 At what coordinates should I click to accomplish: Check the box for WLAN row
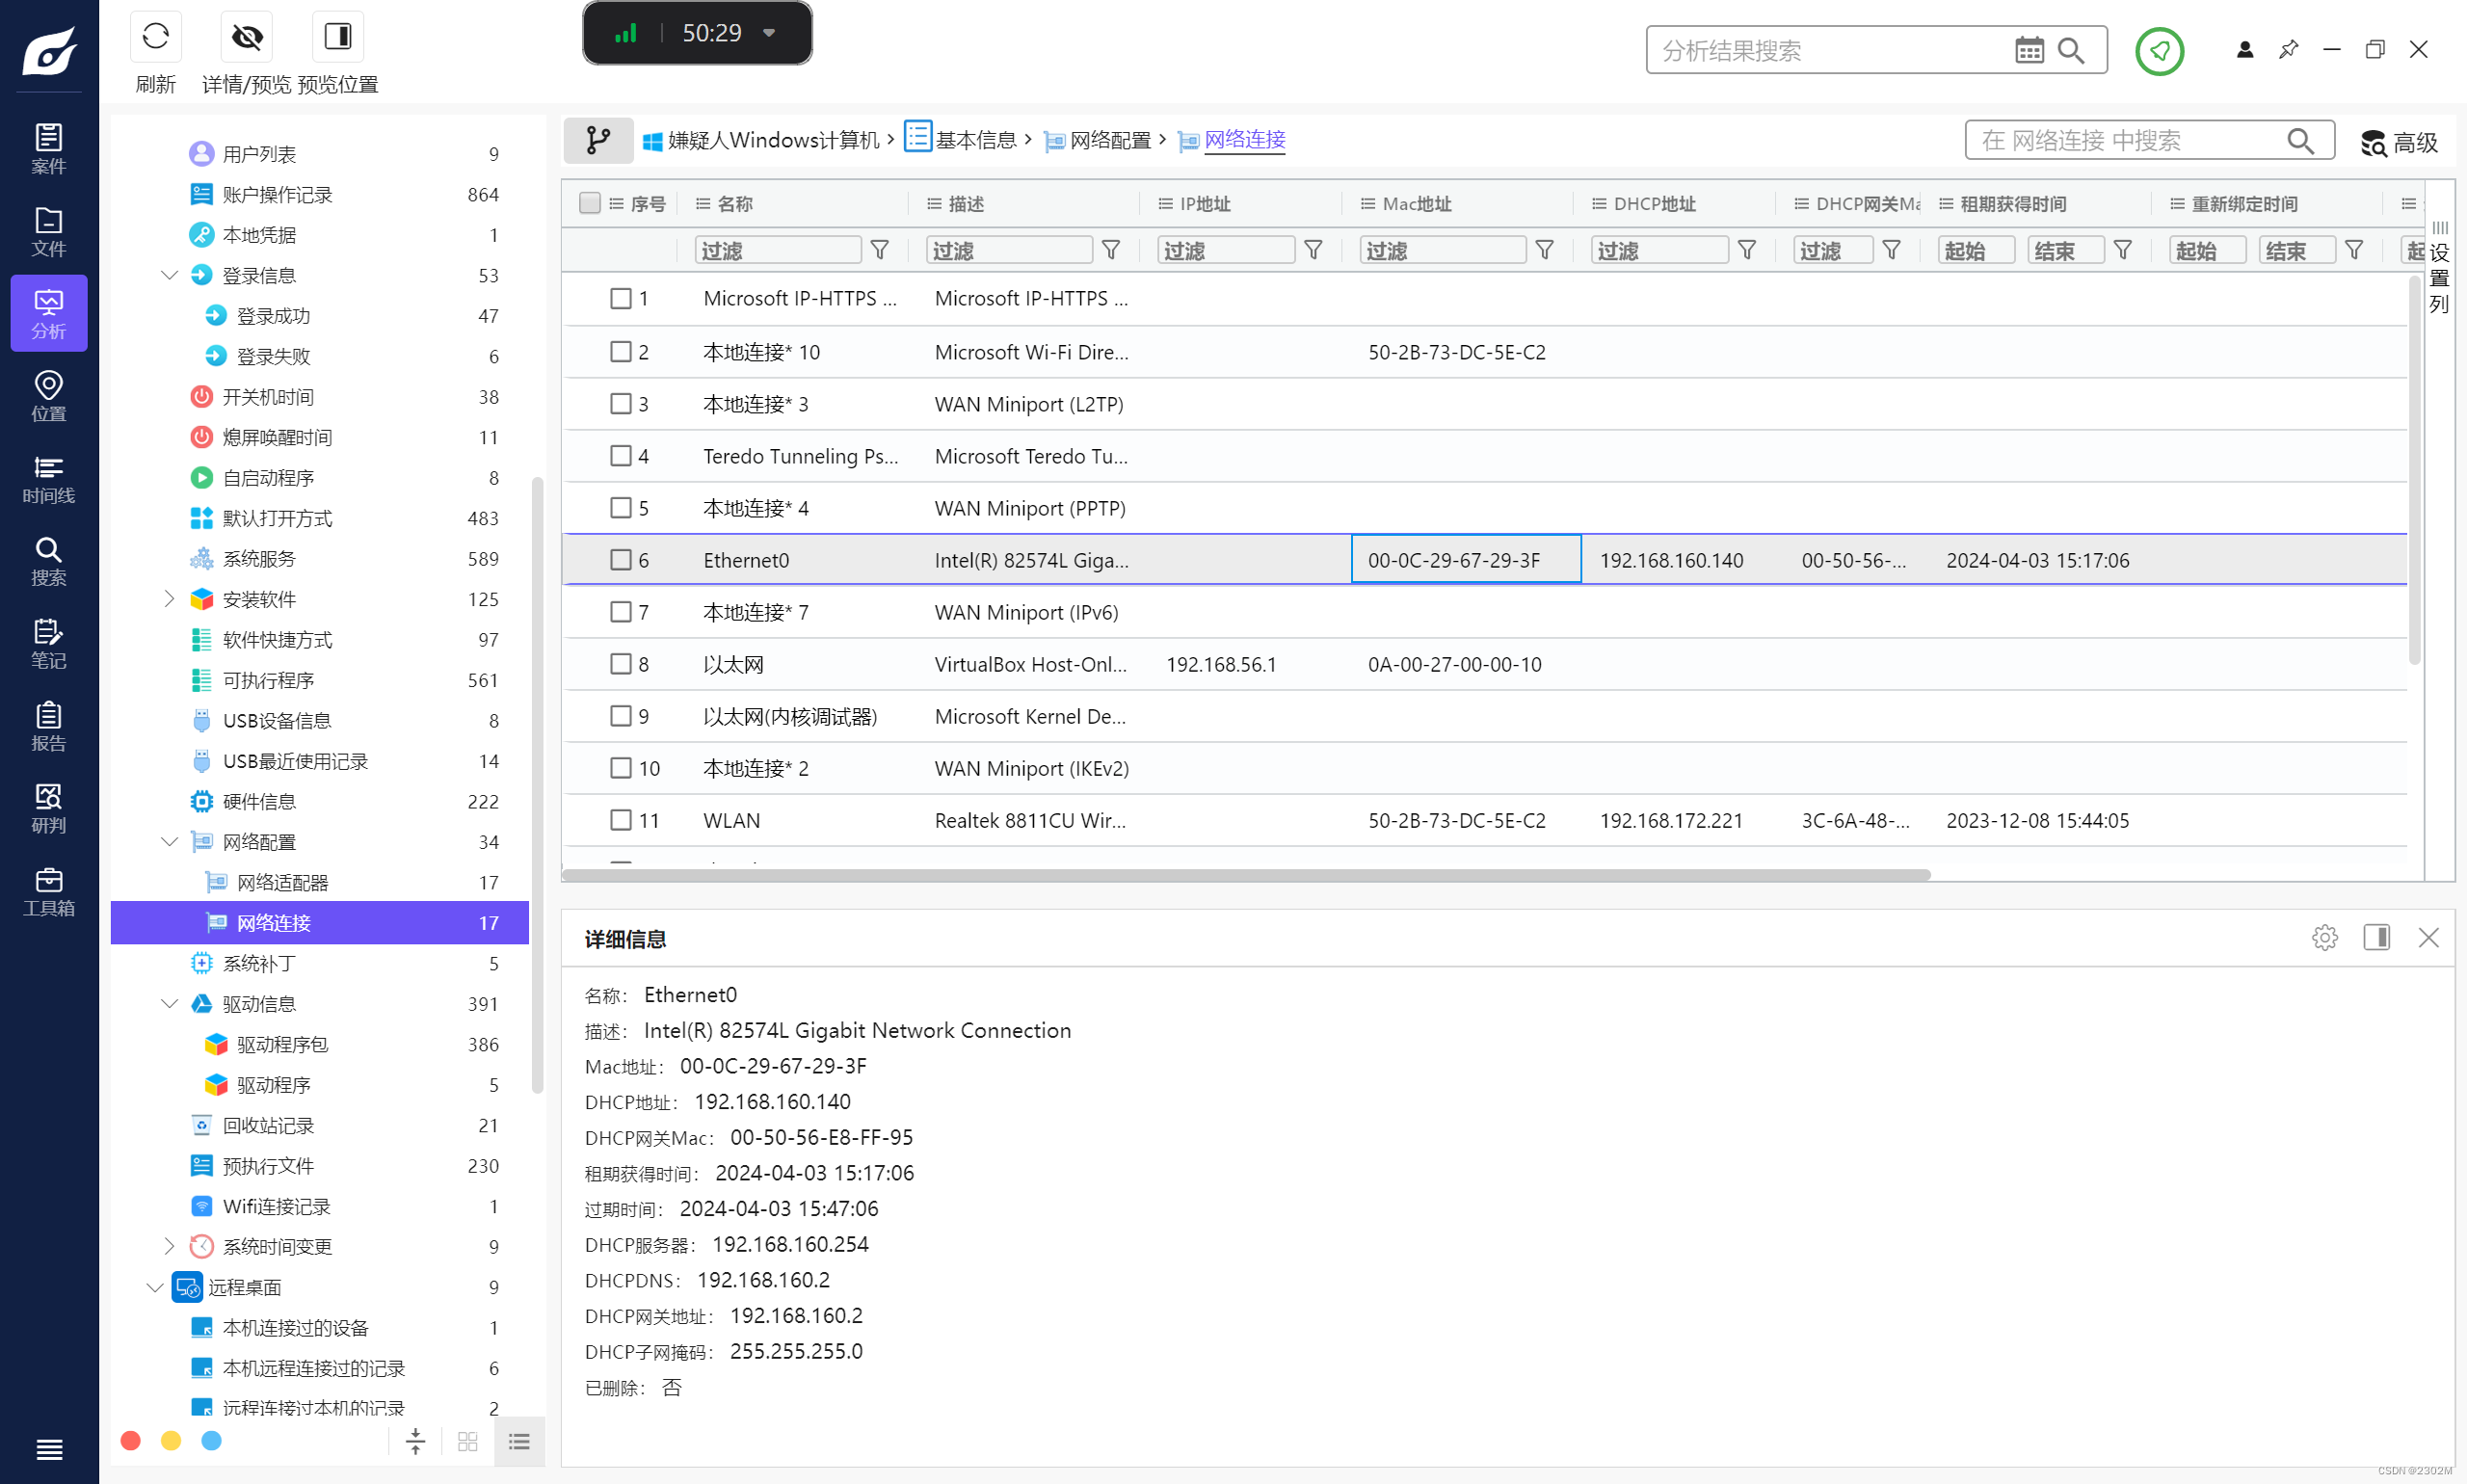pos(621,820)
